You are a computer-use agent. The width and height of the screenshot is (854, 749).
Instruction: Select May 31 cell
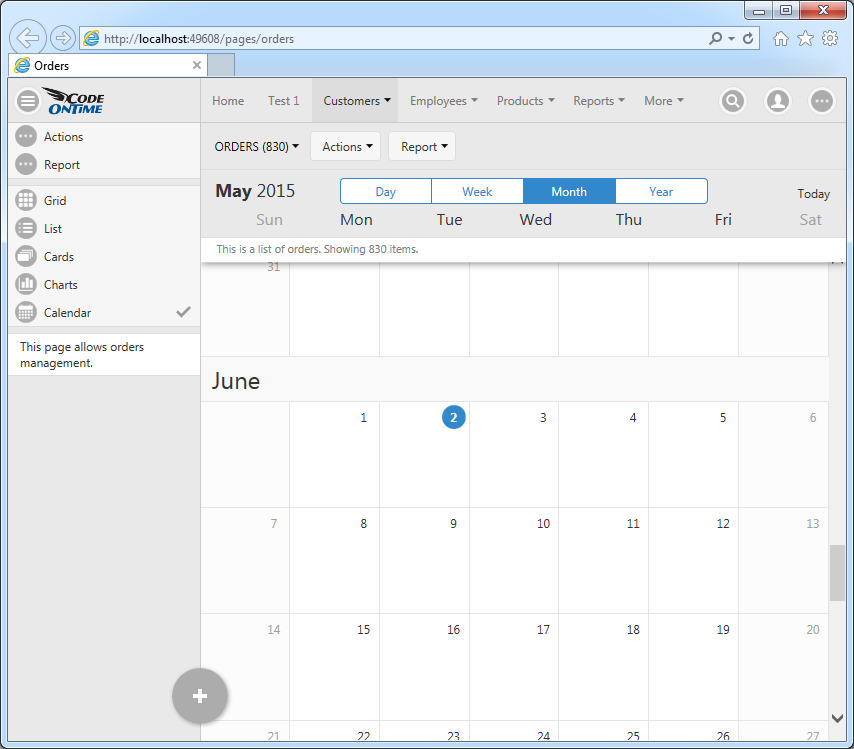pos(245,309)
